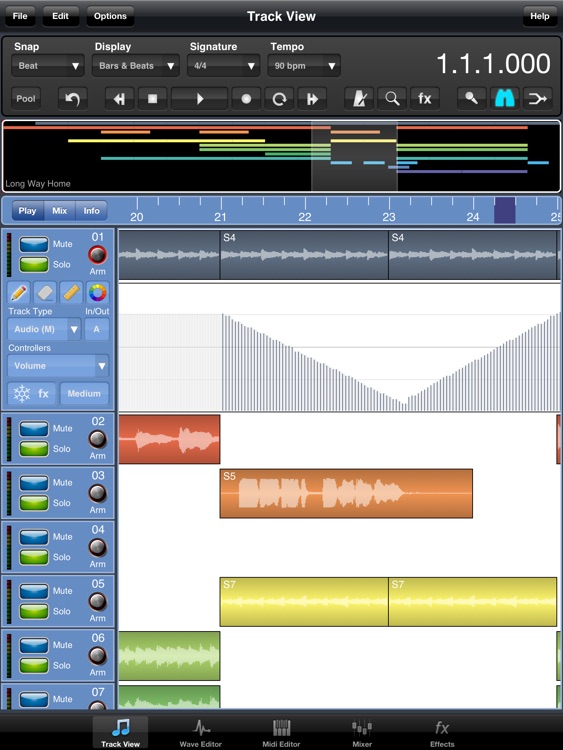Solo track 01

click(x=33, y=265)
